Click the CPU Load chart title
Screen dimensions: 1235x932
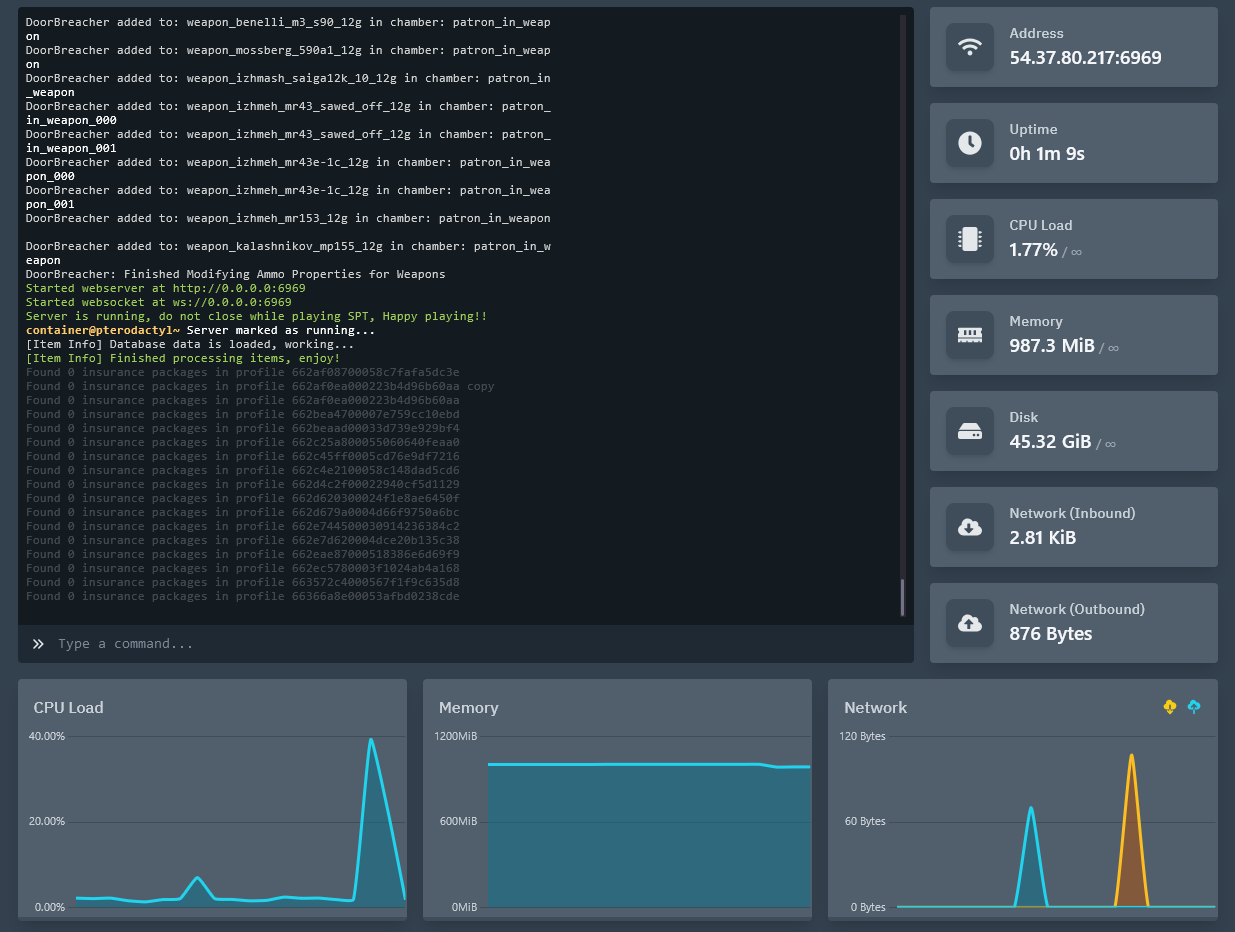point(69,707)
